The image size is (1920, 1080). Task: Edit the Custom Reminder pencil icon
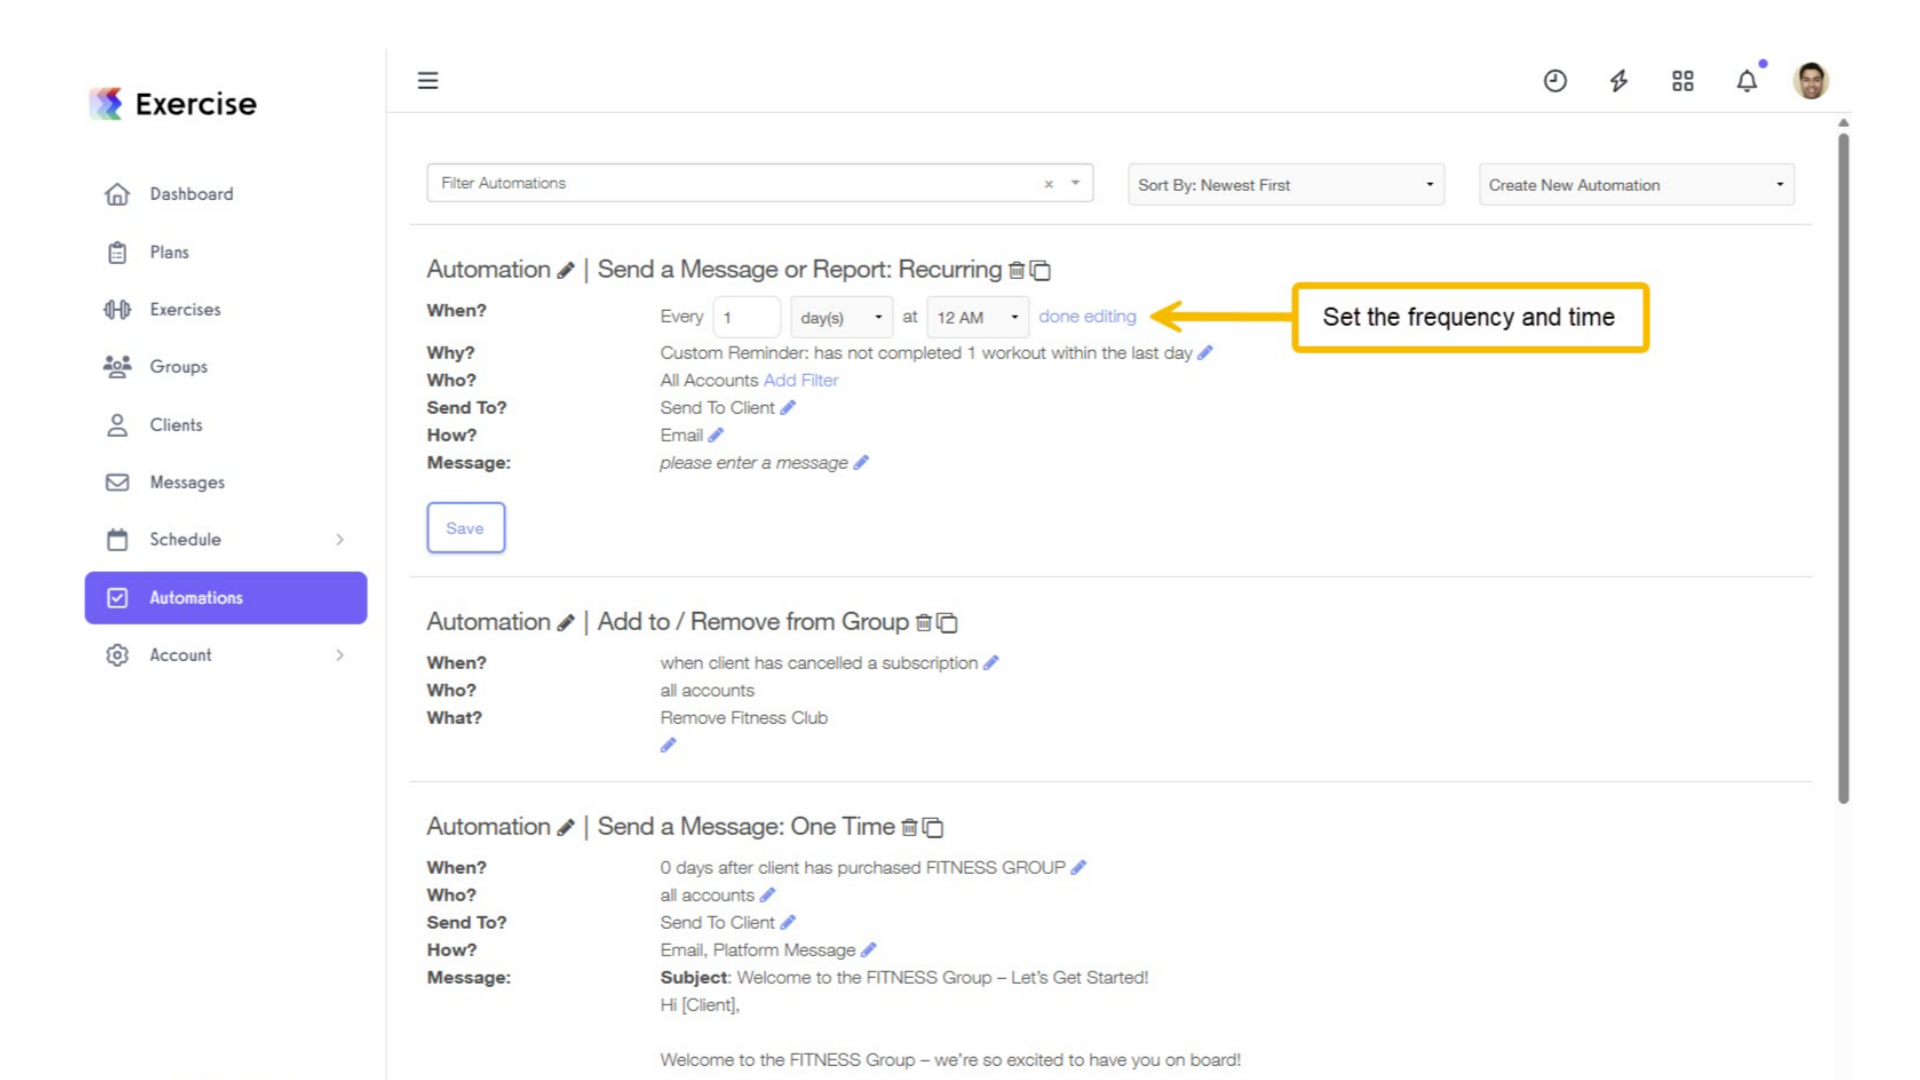[1205, 353]
